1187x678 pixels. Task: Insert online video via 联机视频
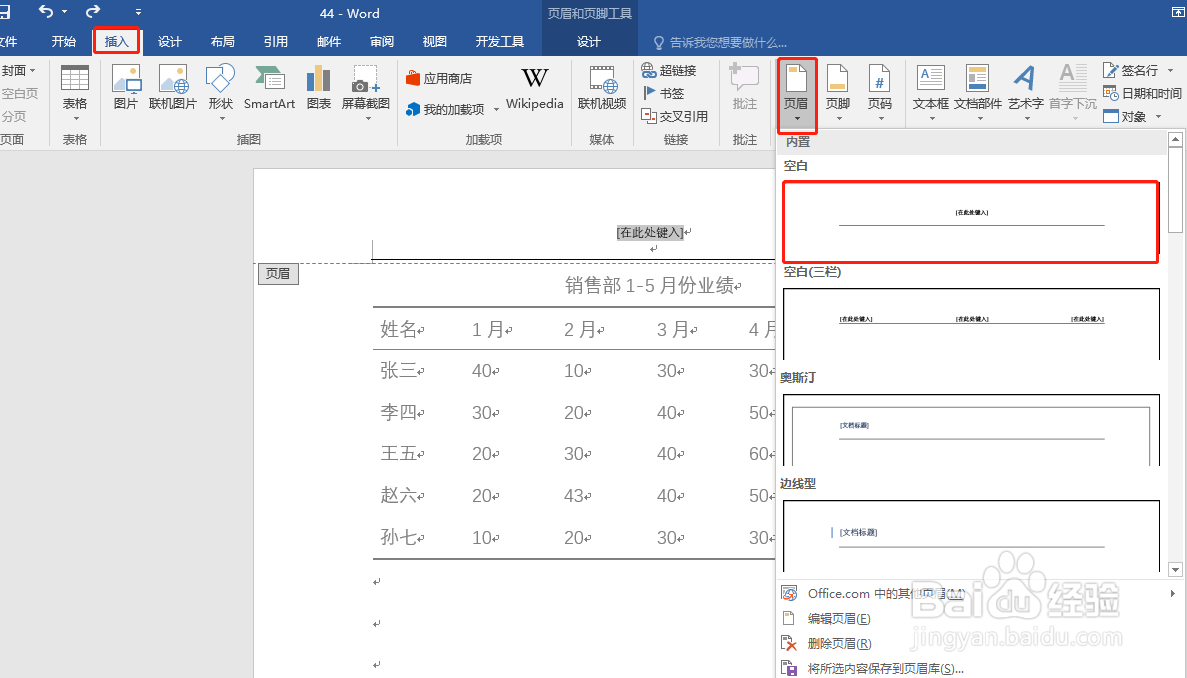tap(601, 90)
